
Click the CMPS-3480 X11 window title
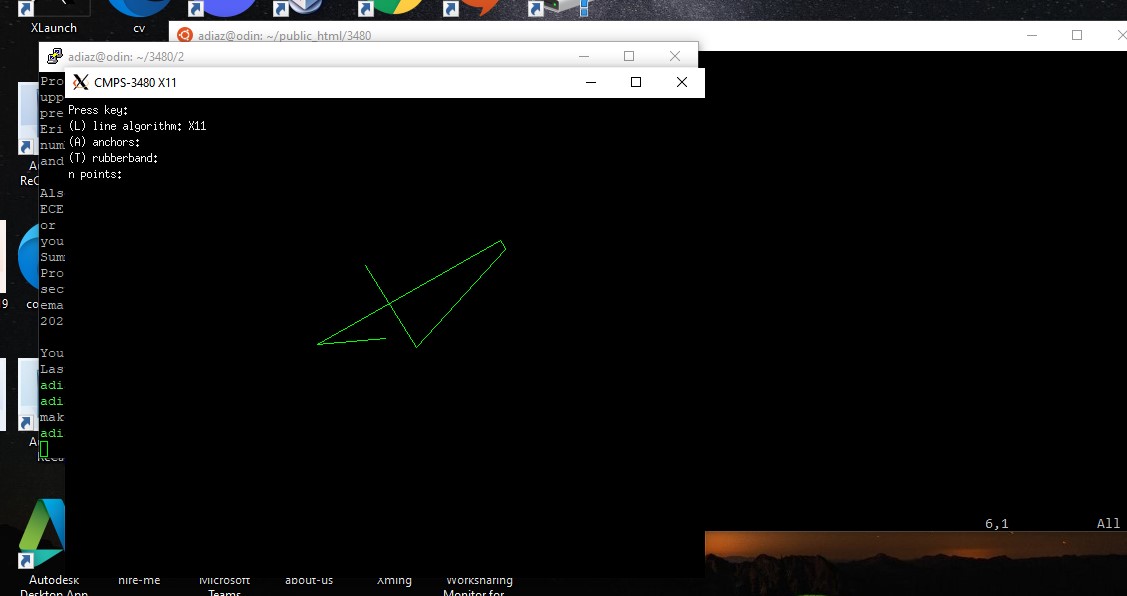click(x=135, y=83)
